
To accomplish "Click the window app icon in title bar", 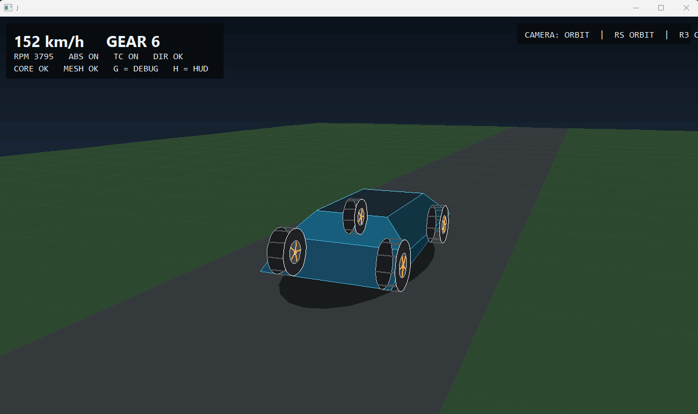I will [x=8, y=8].
